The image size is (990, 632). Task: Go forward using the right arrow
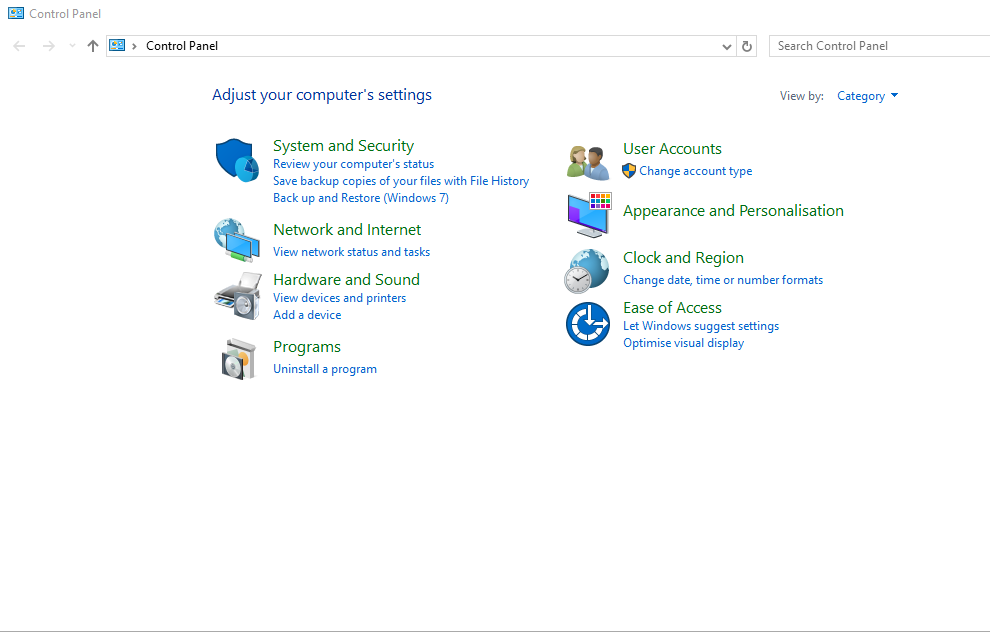point(49,46)
